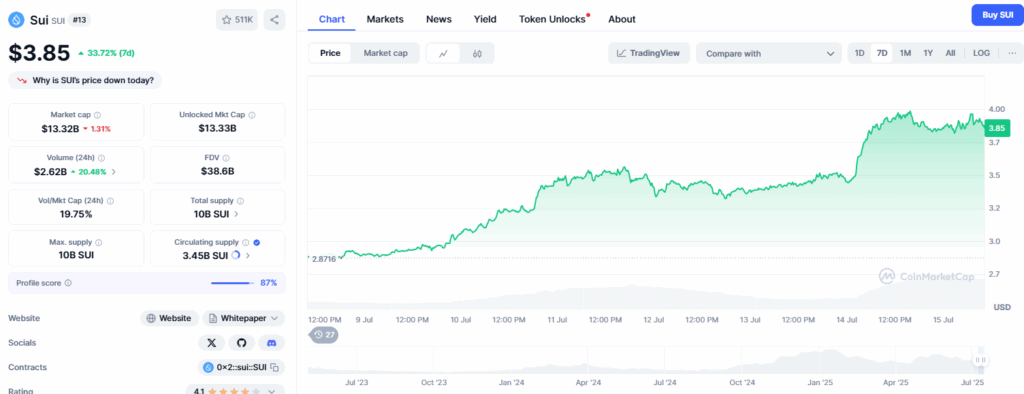This screenshot has width=1024, height=394.
Task: Click the historical range overview chart
Action: [x=647, y=360]
